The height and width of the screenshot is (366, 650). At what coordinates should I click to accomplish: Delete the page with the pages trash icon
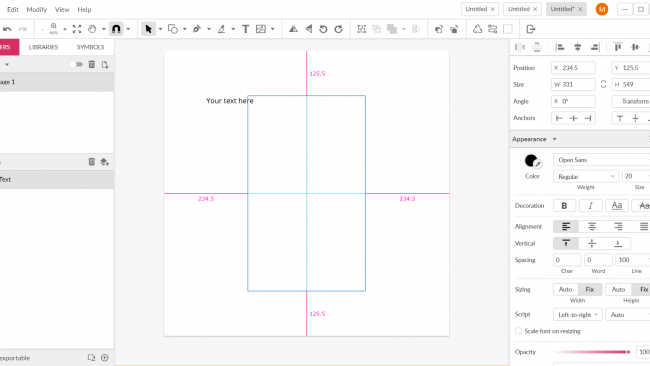92,64
